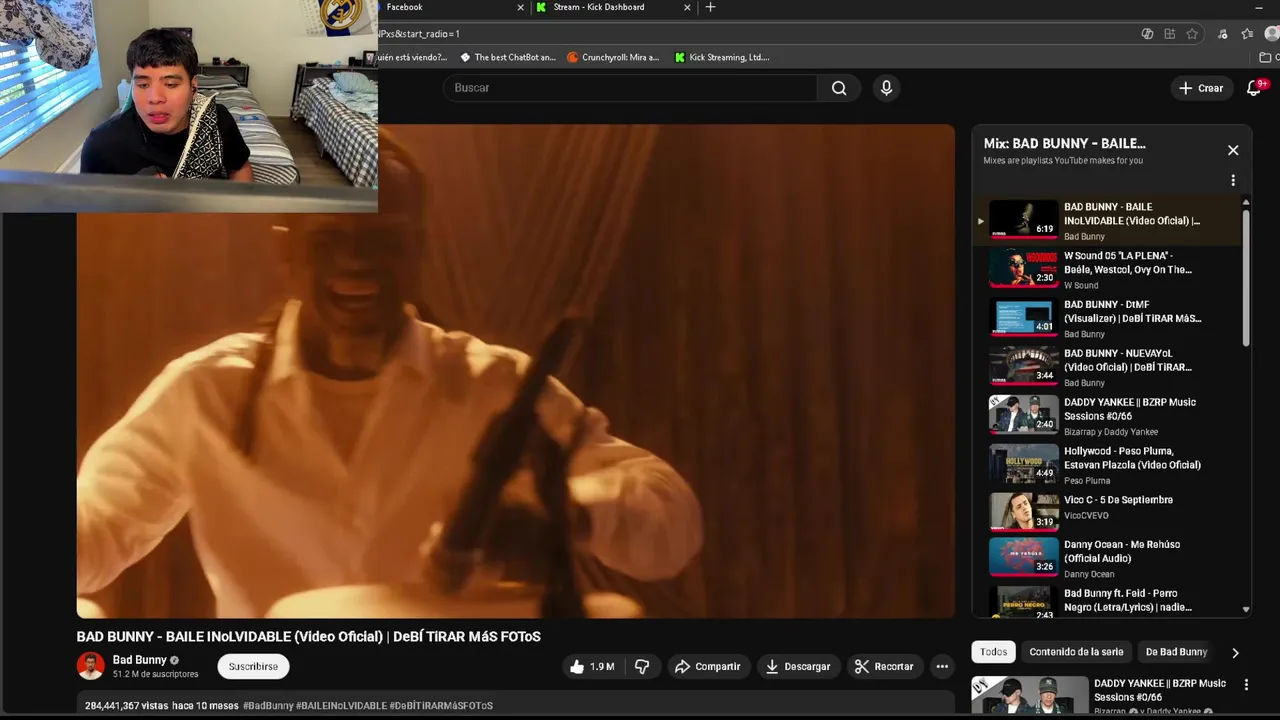Screen dimensions: 1280x720
Task: Open the Bad Bunny channel name link
Action: point(139,660)
